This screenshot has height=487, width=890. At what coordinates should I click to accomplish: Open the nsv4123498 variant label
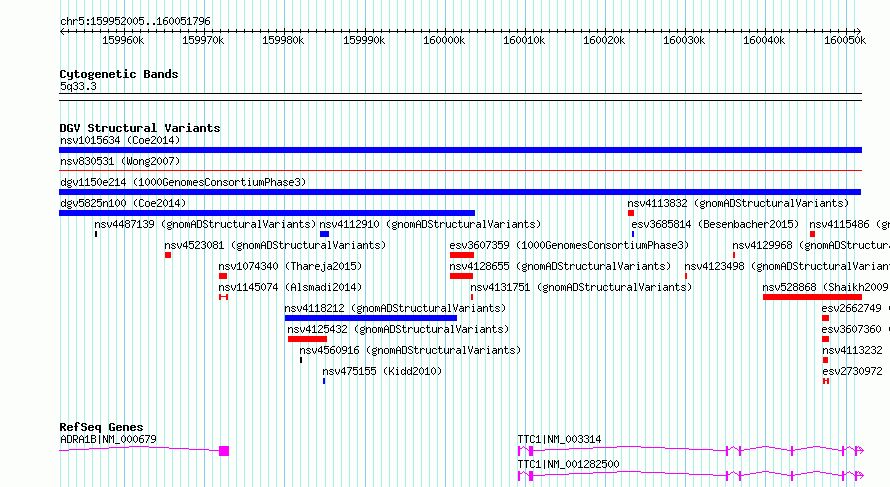pos(787,266)
